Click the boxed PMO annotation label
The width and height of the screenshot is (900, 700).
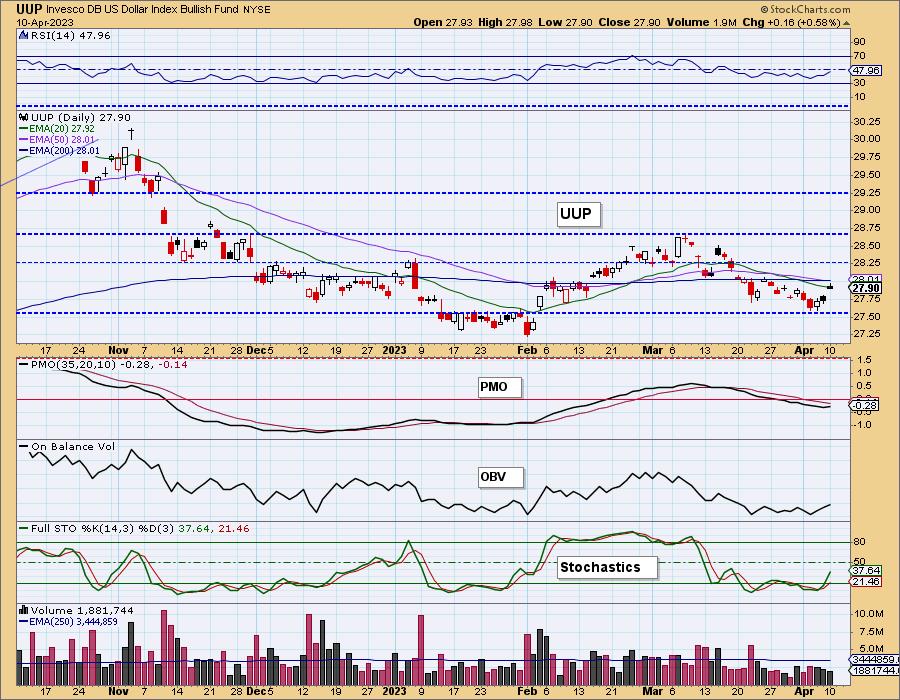pos(500,387)
